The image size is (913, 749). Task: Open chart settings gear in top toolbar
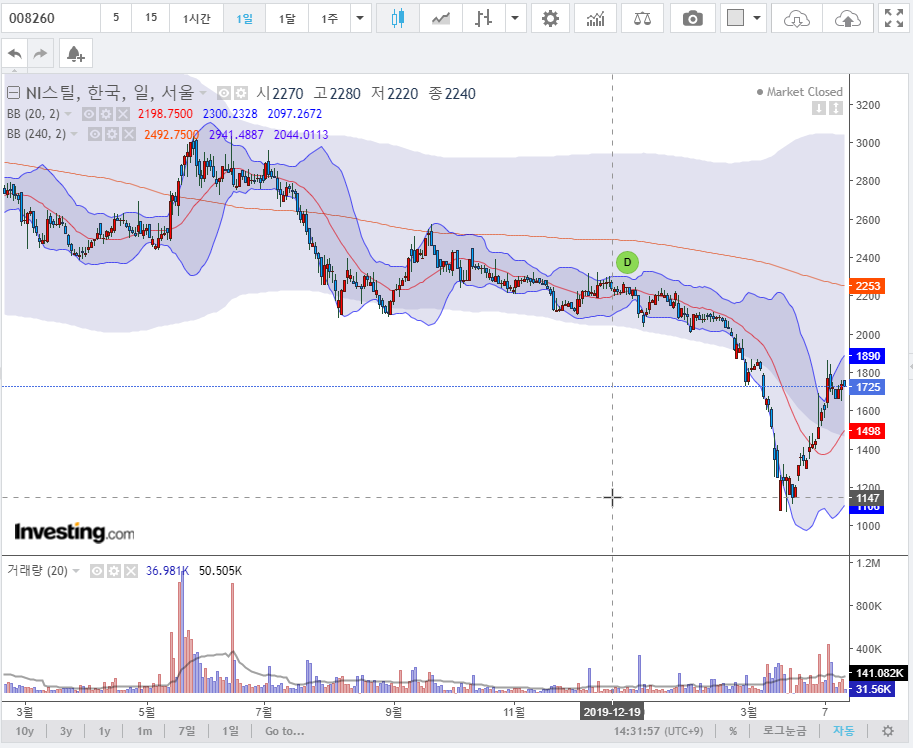click(x=550, y=19)
